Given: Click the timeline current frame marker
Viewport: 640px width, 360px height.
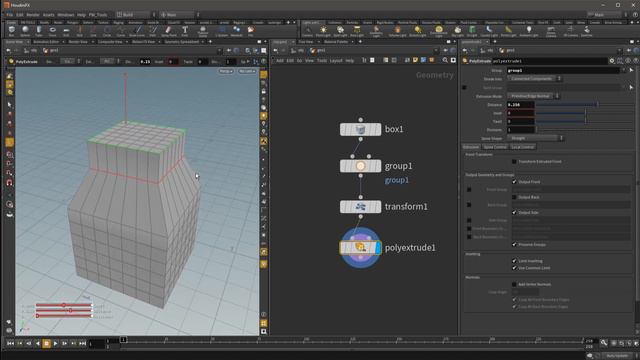Looking at the screenshot, I should click(123, 340).
